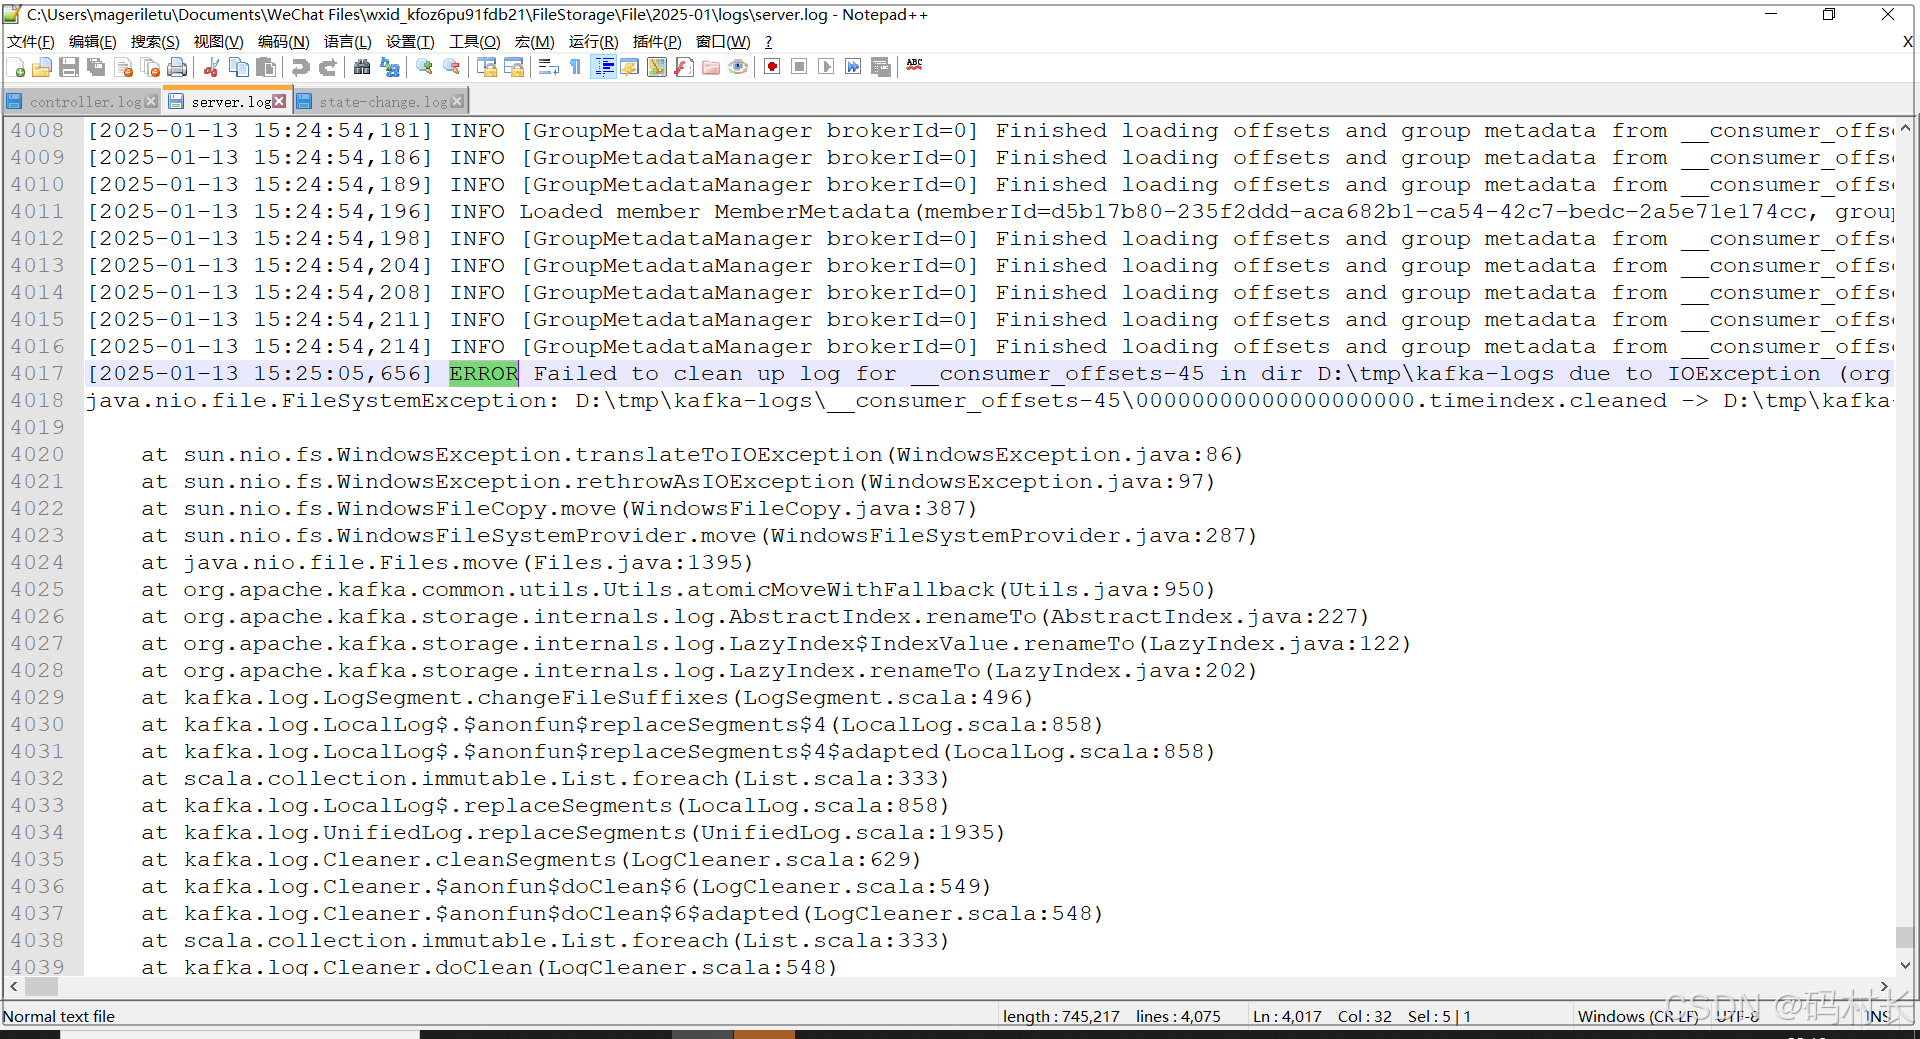
Task: Click the Undo arrow icon
Action: pyautogui.click(x=300, y=67)
